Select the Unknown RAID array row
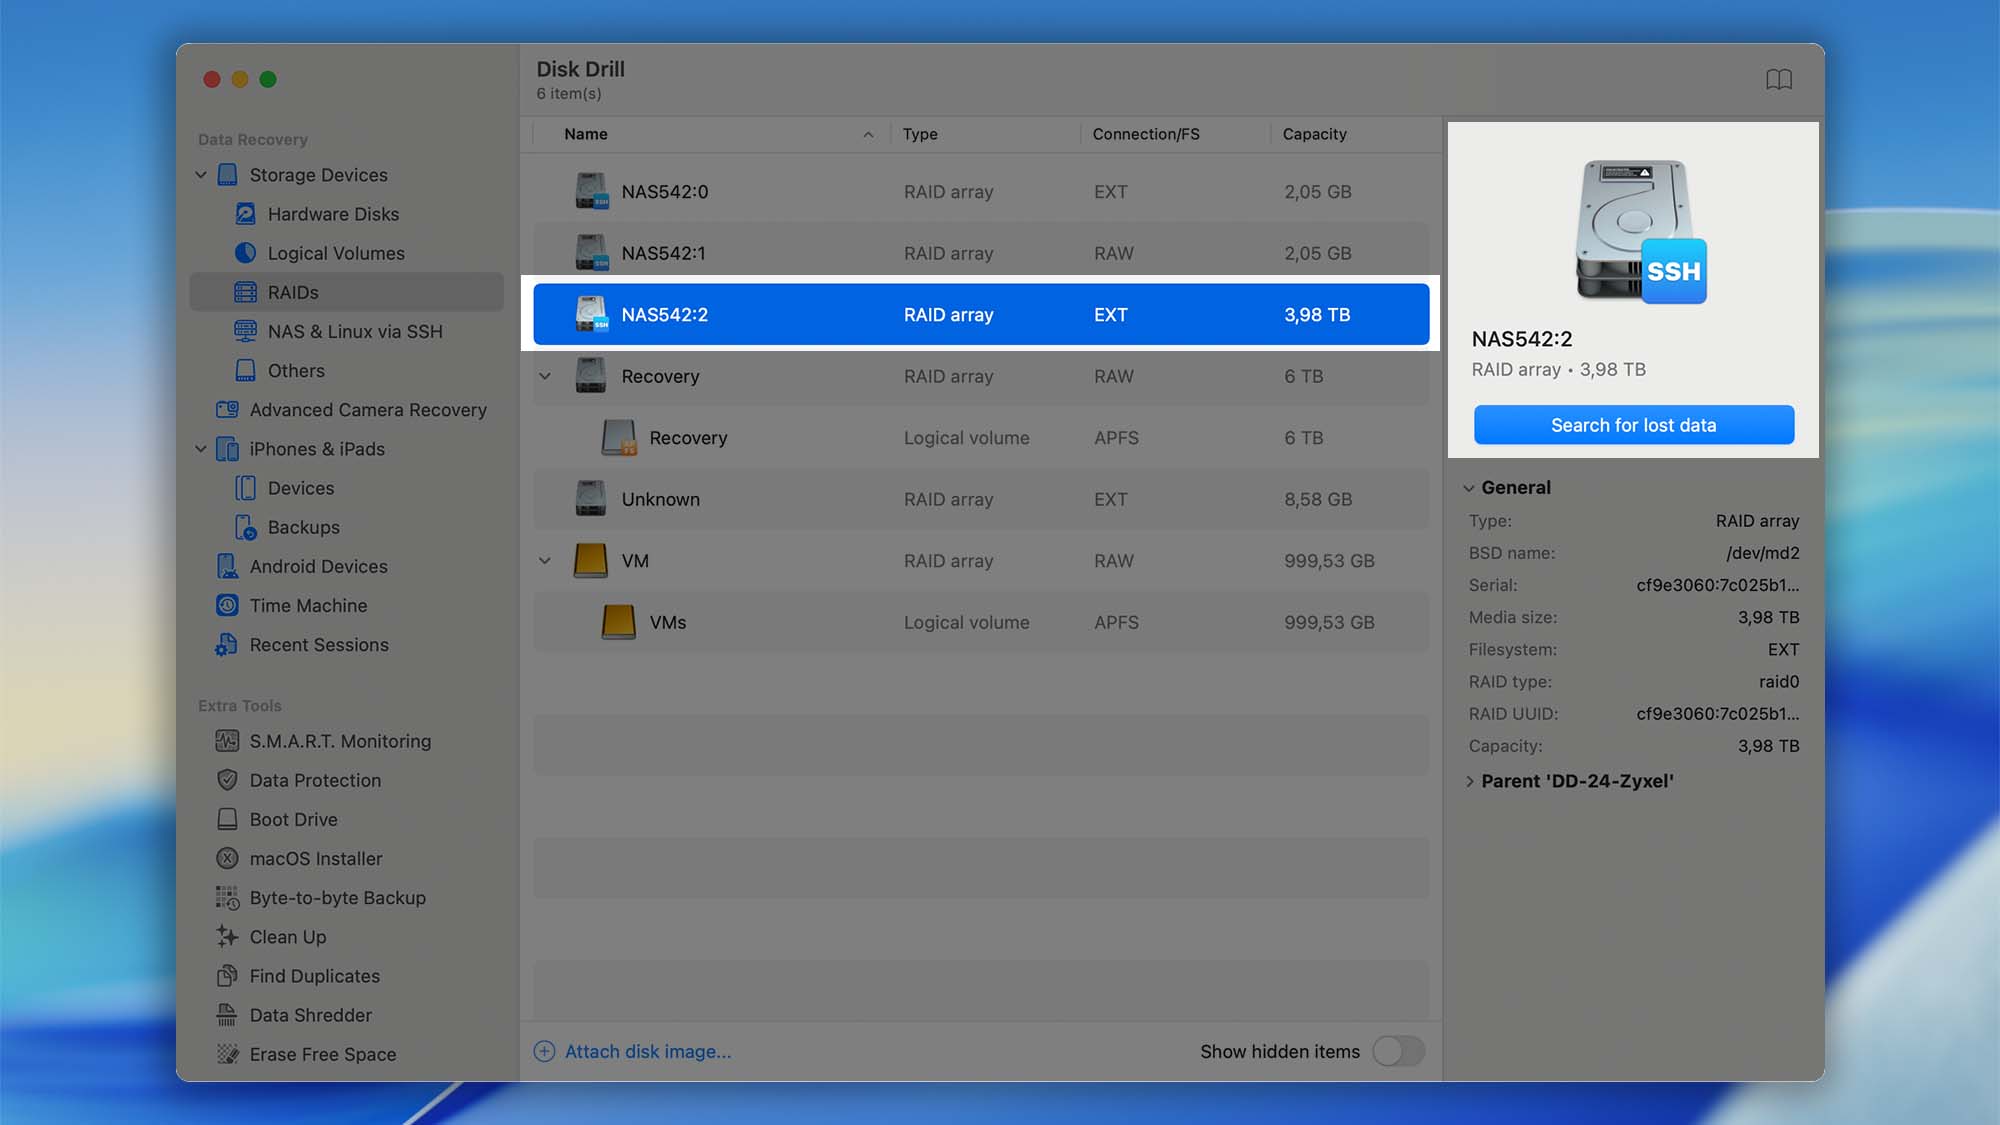The width and height of the screenshot is (2000, 1125). point(981,499)
